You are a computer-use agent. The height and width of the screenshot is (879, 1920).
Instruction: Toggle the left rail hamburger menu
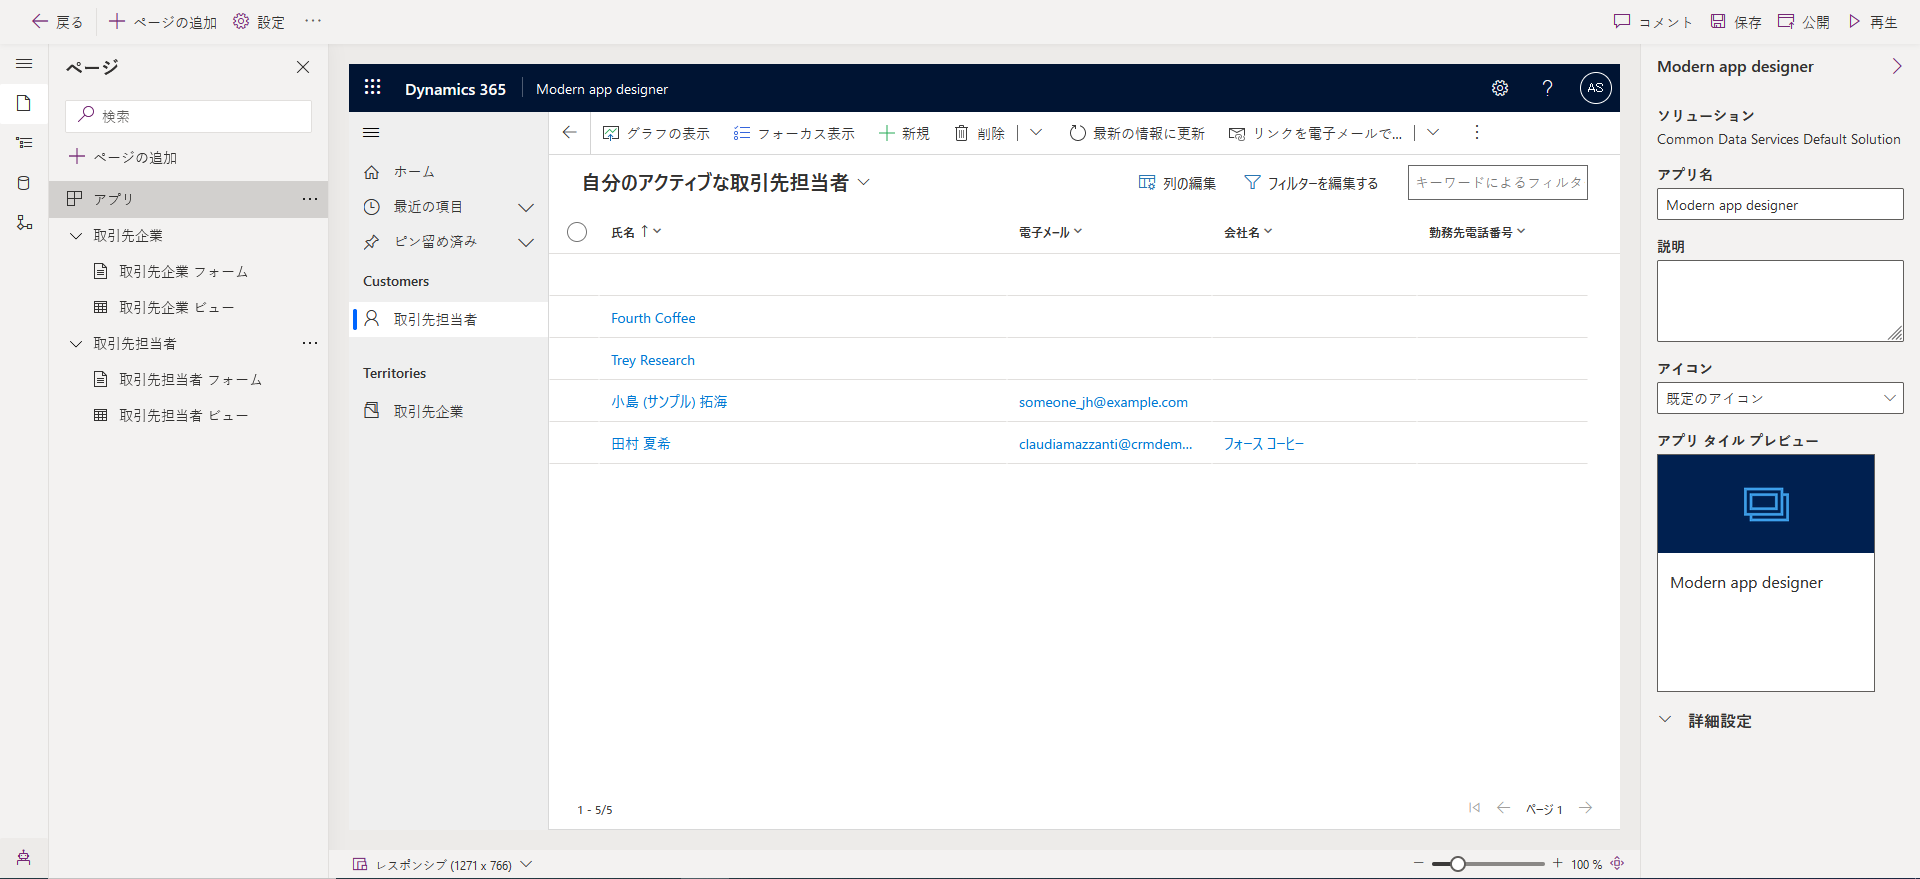[24, 64]
